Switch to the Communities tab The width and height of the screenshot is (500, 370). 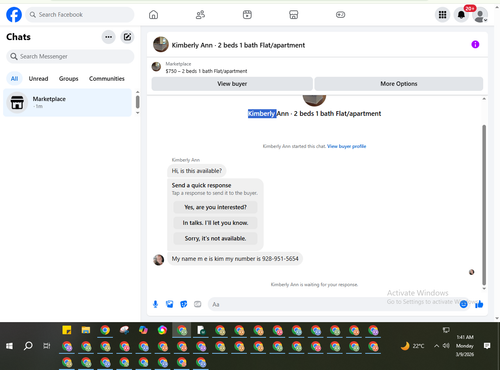coord(107,79)
